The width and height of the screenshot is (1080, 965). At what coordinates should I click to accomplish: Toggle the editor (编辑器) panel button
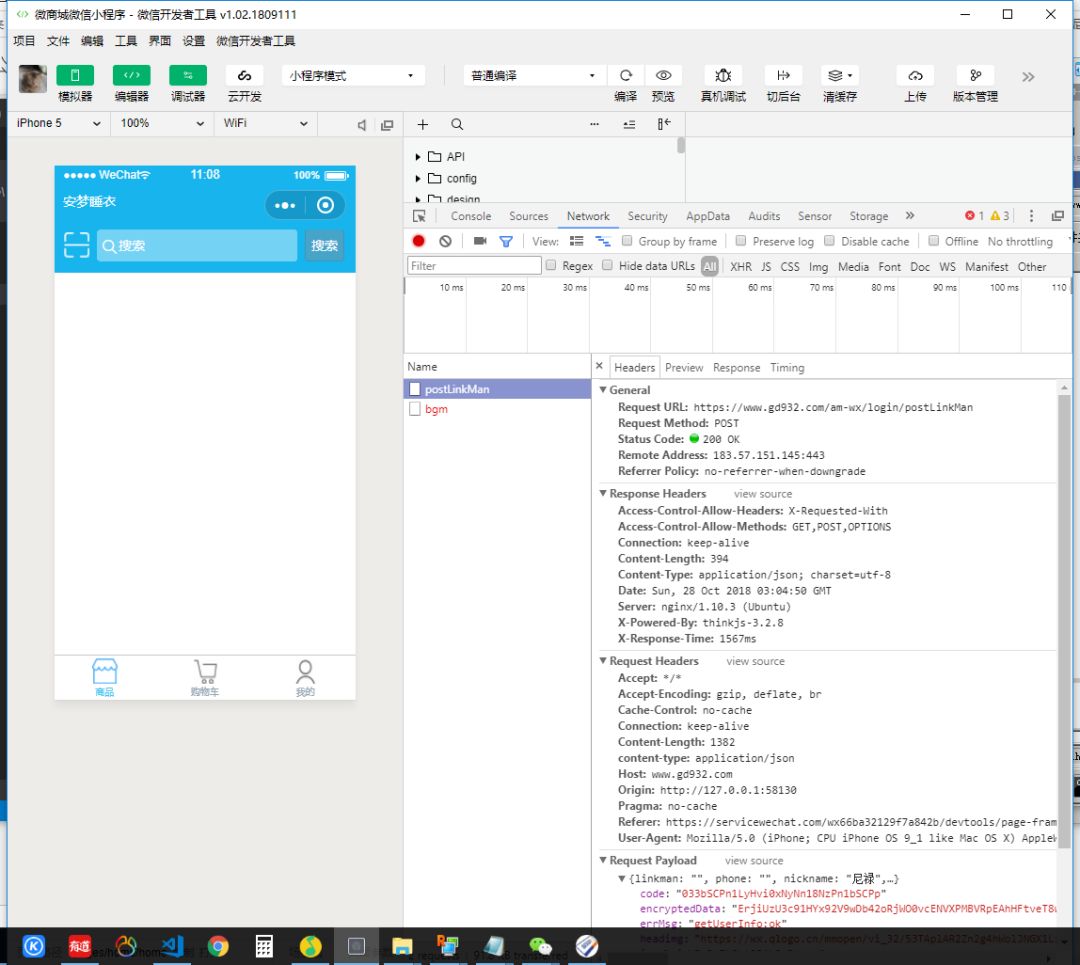(132, 75)
